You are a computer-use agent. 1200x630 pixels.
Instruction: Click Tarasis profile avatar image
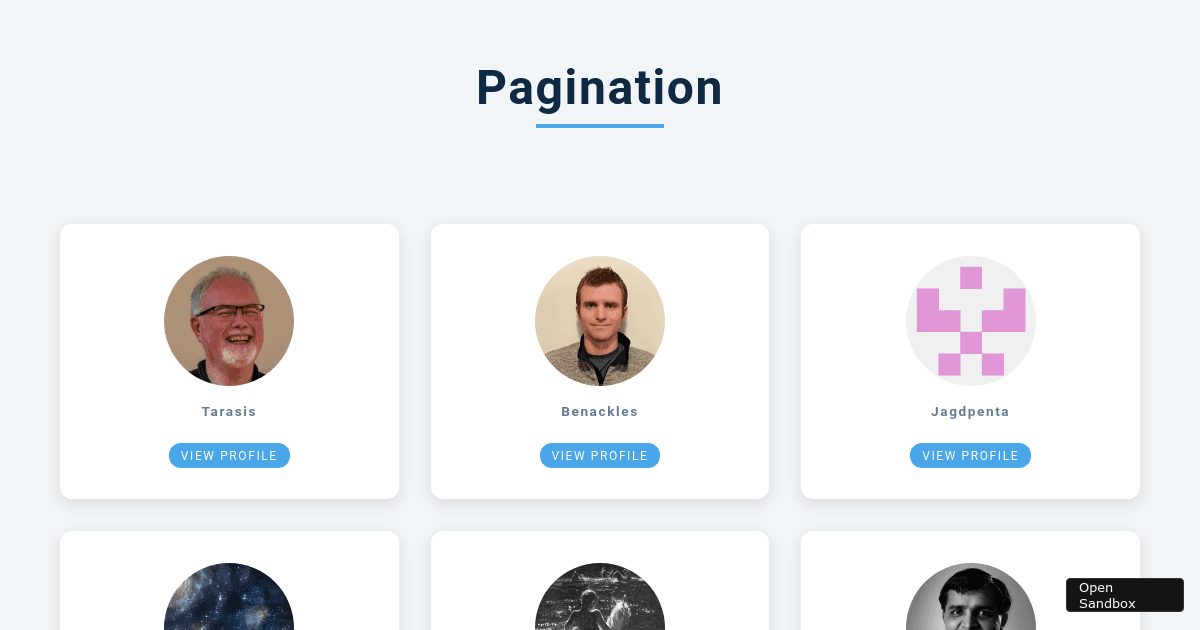(x=229, y=320)
